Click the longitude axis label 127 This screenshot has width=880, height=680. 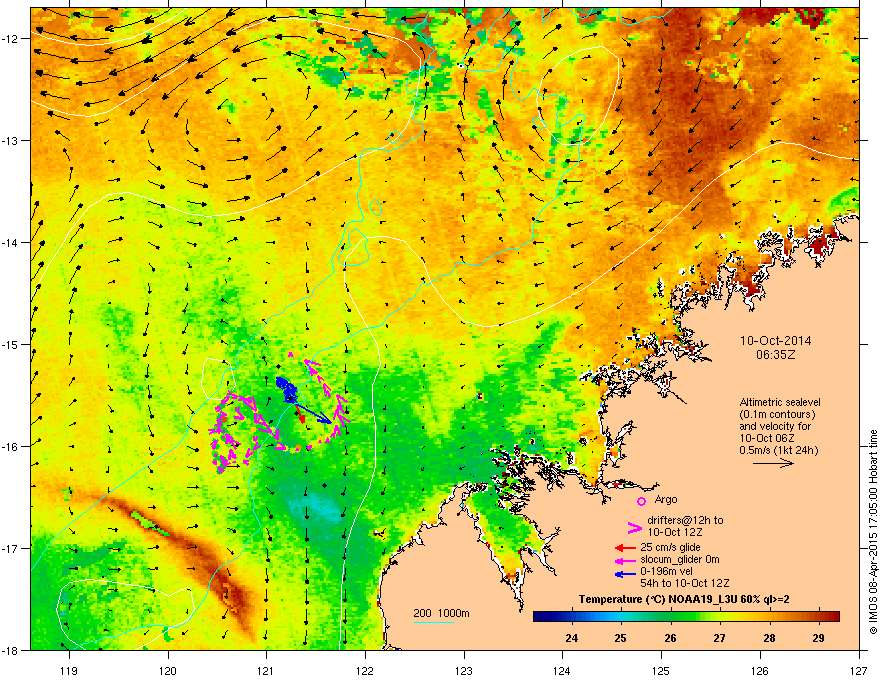tap(859, 670)
